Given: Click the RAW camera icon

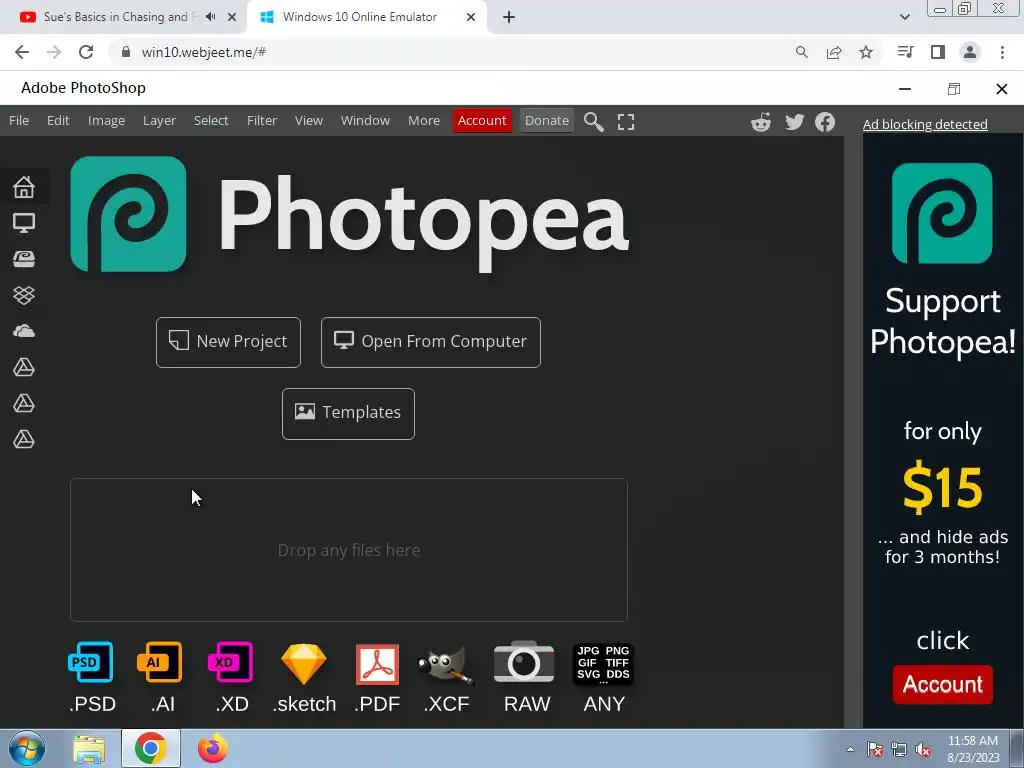Looking at the screenshot, I should click(x=524, y=662).
